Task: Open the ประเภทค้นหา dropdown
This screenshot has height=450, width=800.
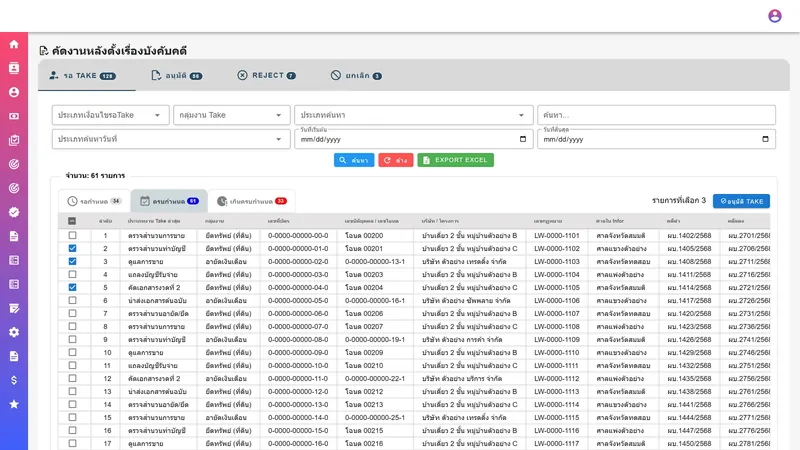Action: click(x=414, y=115)
